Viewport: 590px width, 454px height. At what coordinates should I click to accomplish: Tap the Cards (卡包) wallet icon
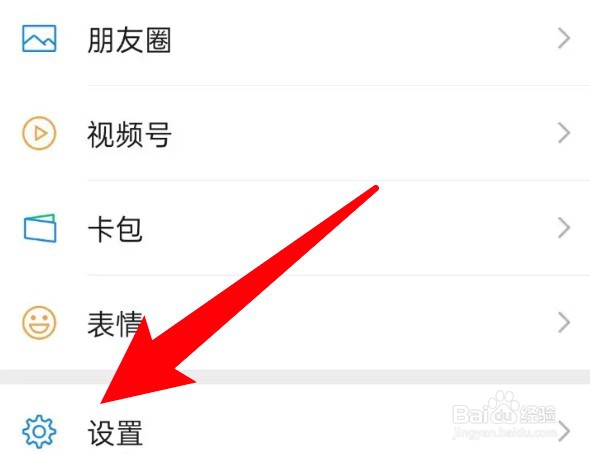(x=40, y=228)
